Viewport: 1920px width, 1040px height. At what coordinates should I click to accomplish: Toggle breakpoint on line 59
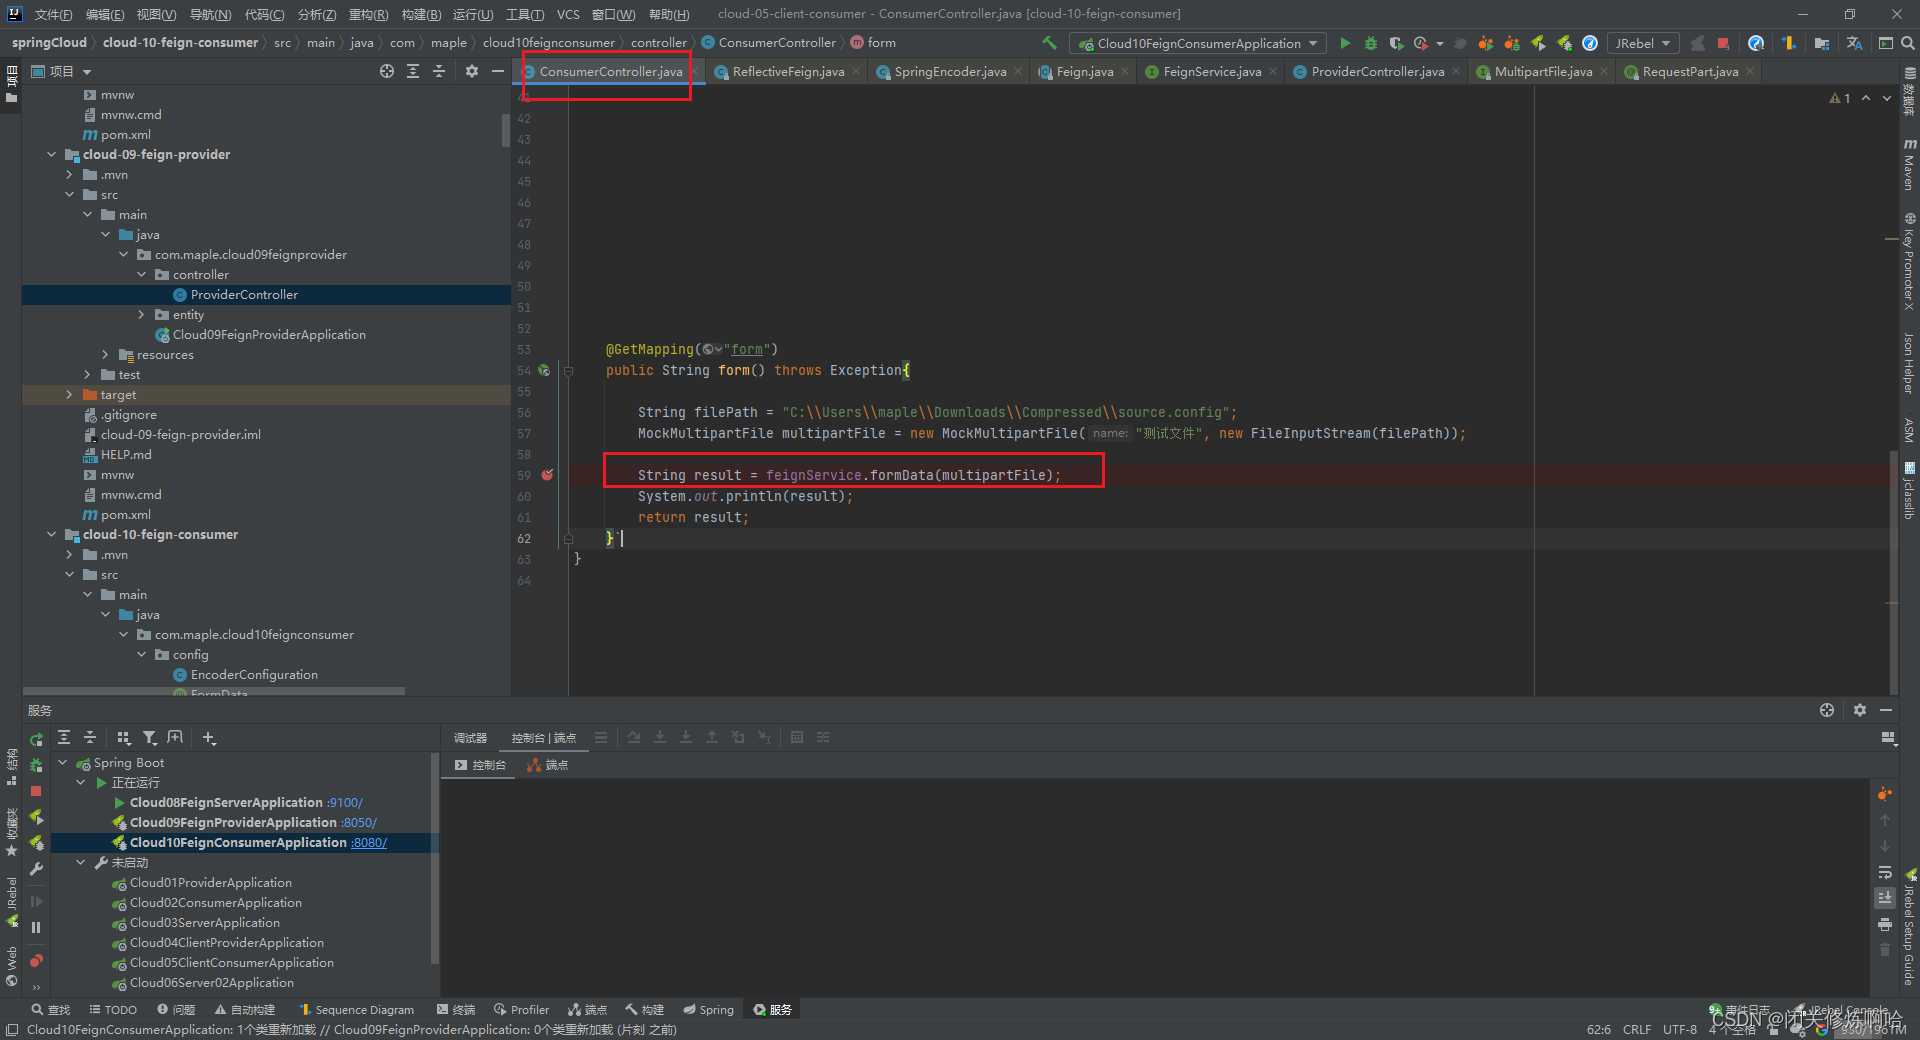point(547,475)
